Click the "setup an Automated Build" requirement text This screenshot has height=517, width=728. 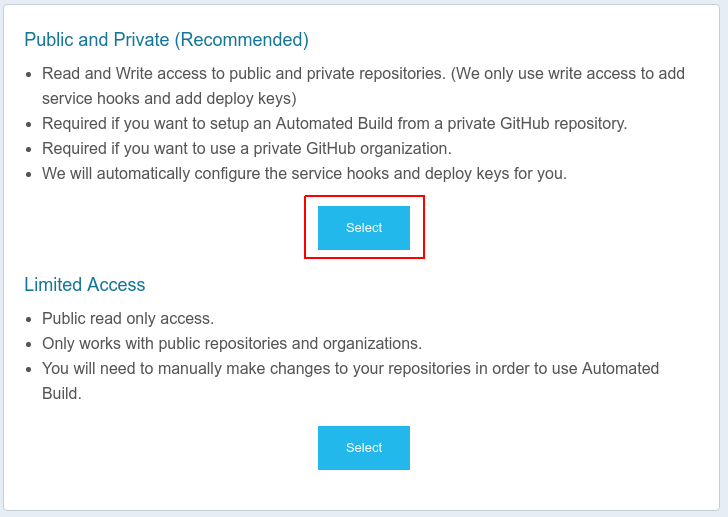click(x=335, y=124)
